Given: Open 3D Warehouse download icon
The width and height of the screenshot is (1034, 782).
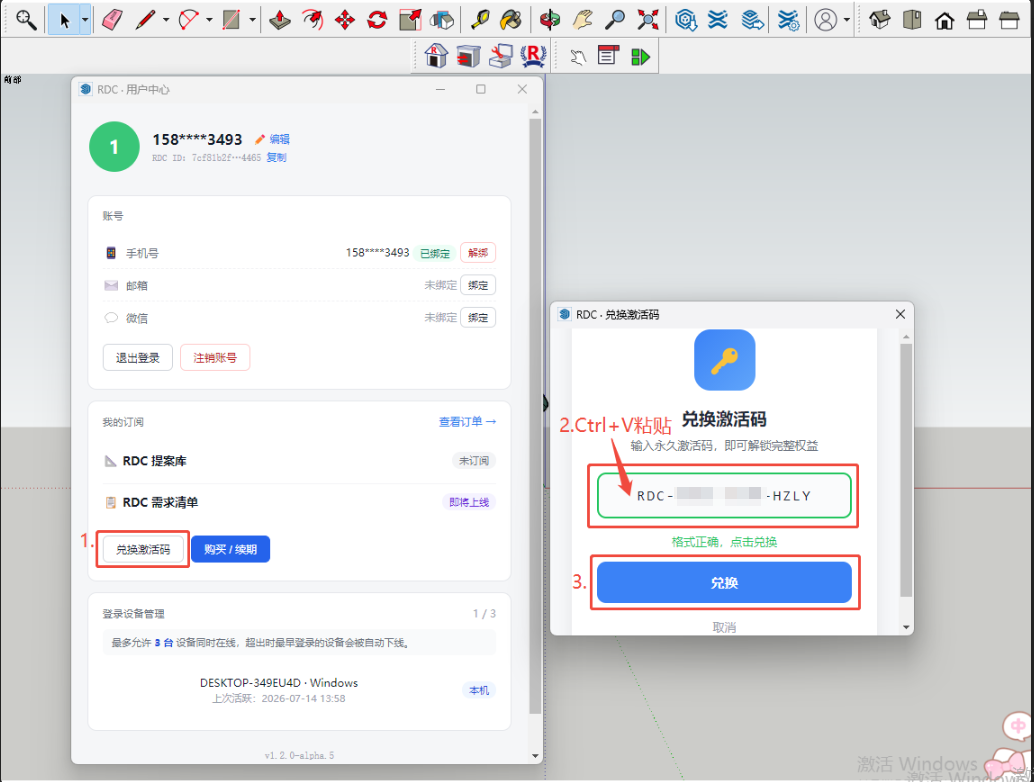Looking at the screenshot, I should coord(686,20).
